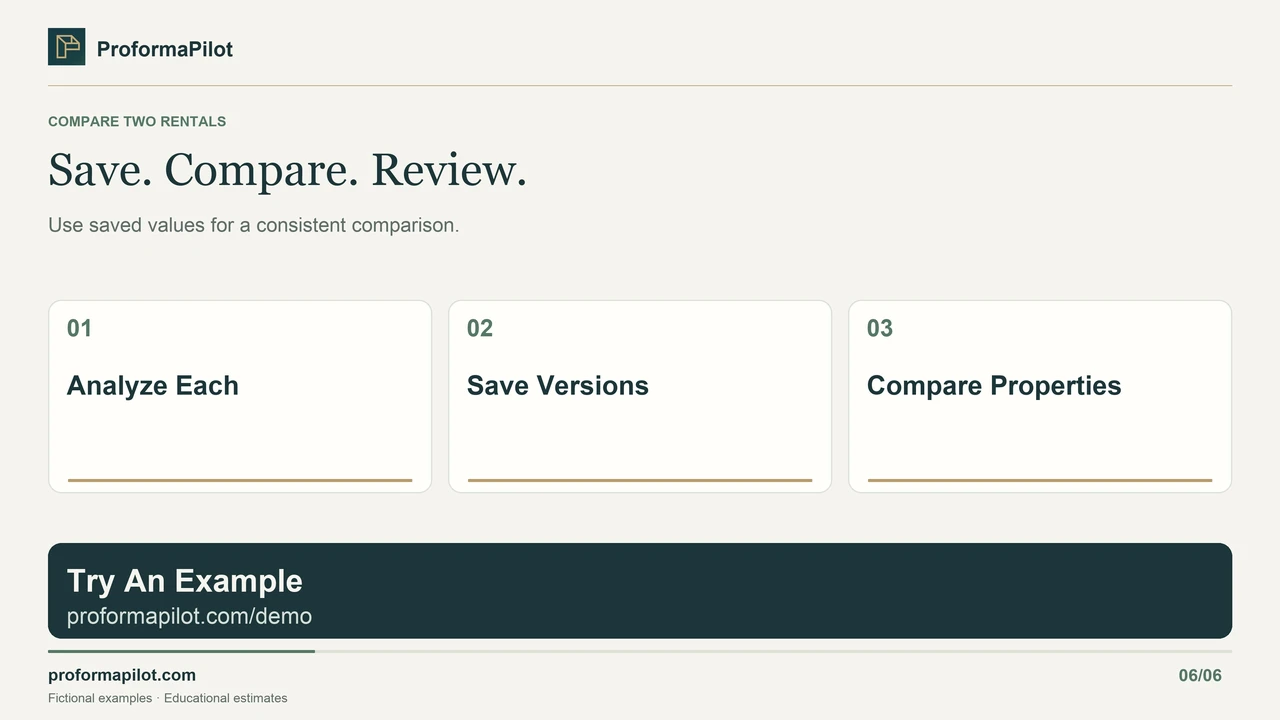1280x720 pixels.
Task: Click the Save. Compare. Review. headline
Action: click(287, 170)
